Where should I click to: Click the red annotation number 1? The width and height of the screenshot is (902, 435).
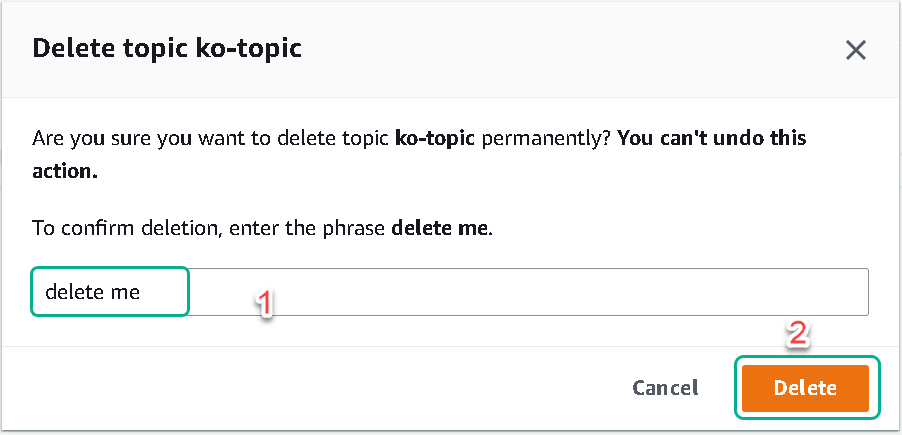coord(263,303)
